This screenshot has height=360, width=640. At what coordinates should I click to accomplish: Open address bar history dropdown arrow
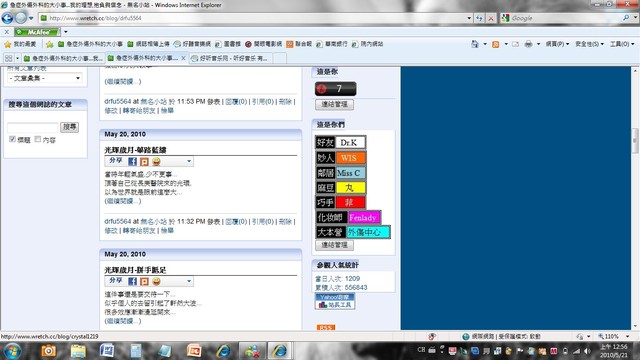tap(469, 18)
